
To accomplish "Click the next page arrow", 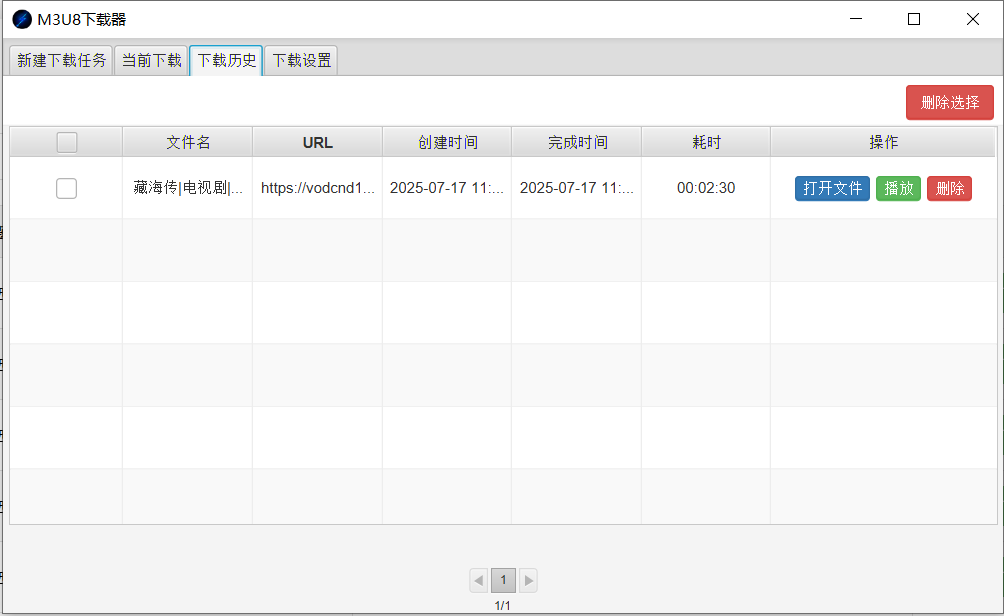I will click(x=527, y=580).
